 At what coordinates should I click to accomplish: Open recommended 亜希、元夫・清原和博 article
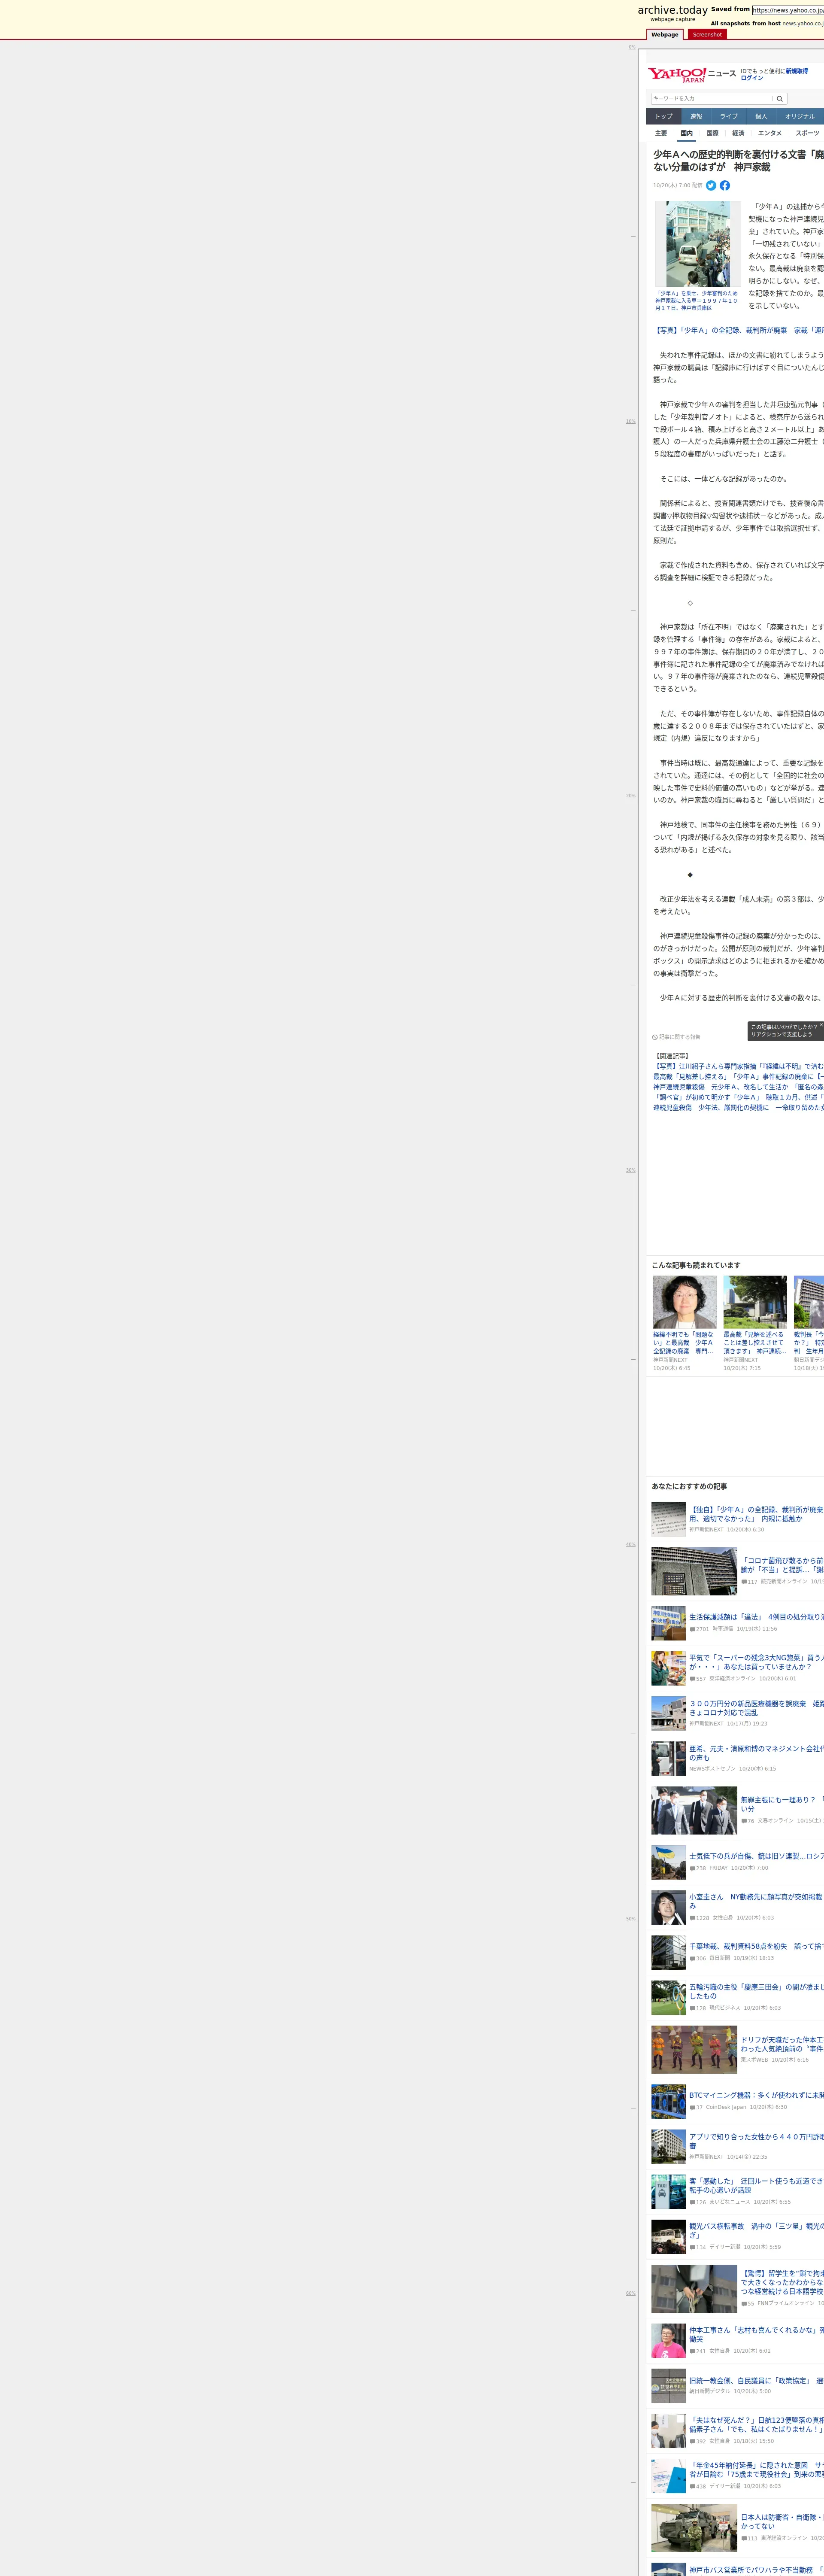pos(756,1753)
